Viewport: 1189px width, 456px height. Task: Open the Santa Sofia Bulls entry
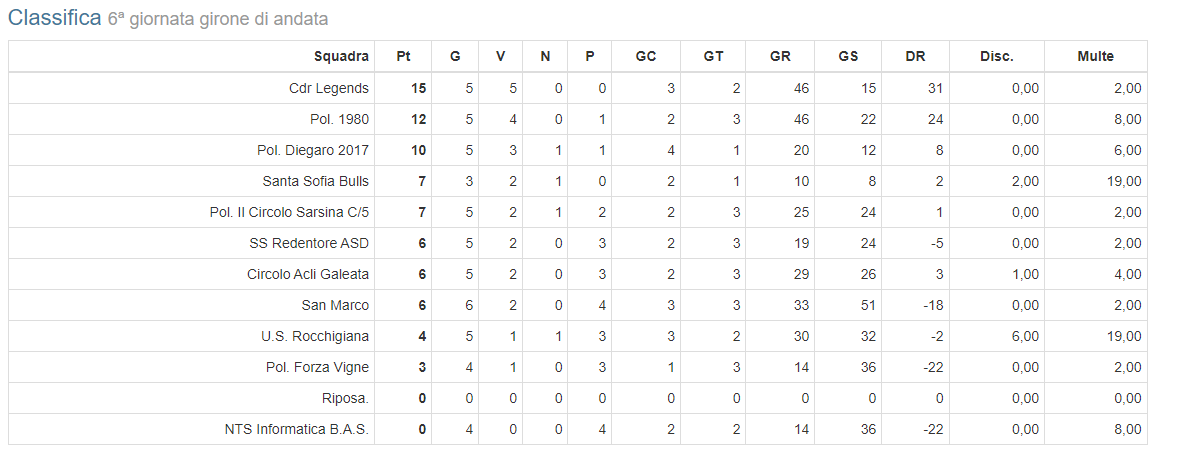click(315, 181)
